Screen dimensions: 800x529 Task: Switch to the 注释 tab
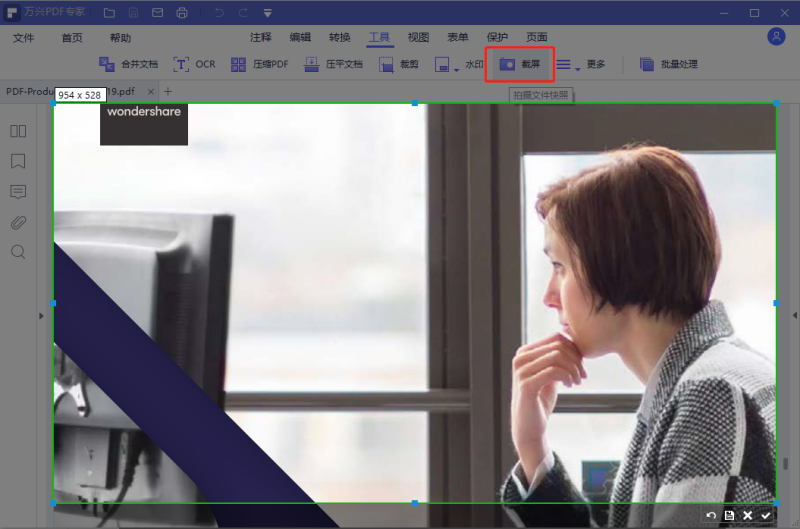point(261,37)
